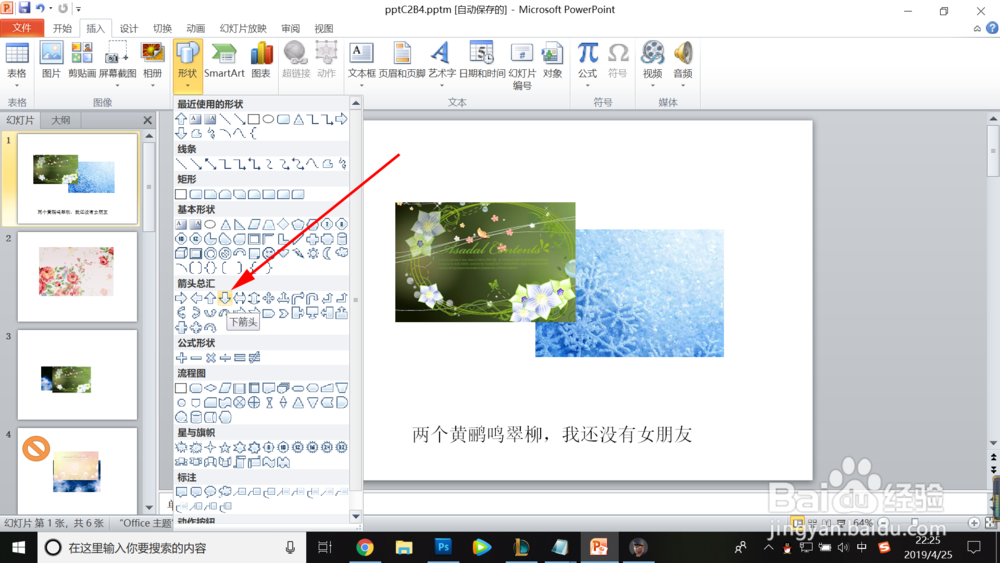Open the 剪贴画 clip art button
Screen dimensions: 1000x563
[82, 60]
